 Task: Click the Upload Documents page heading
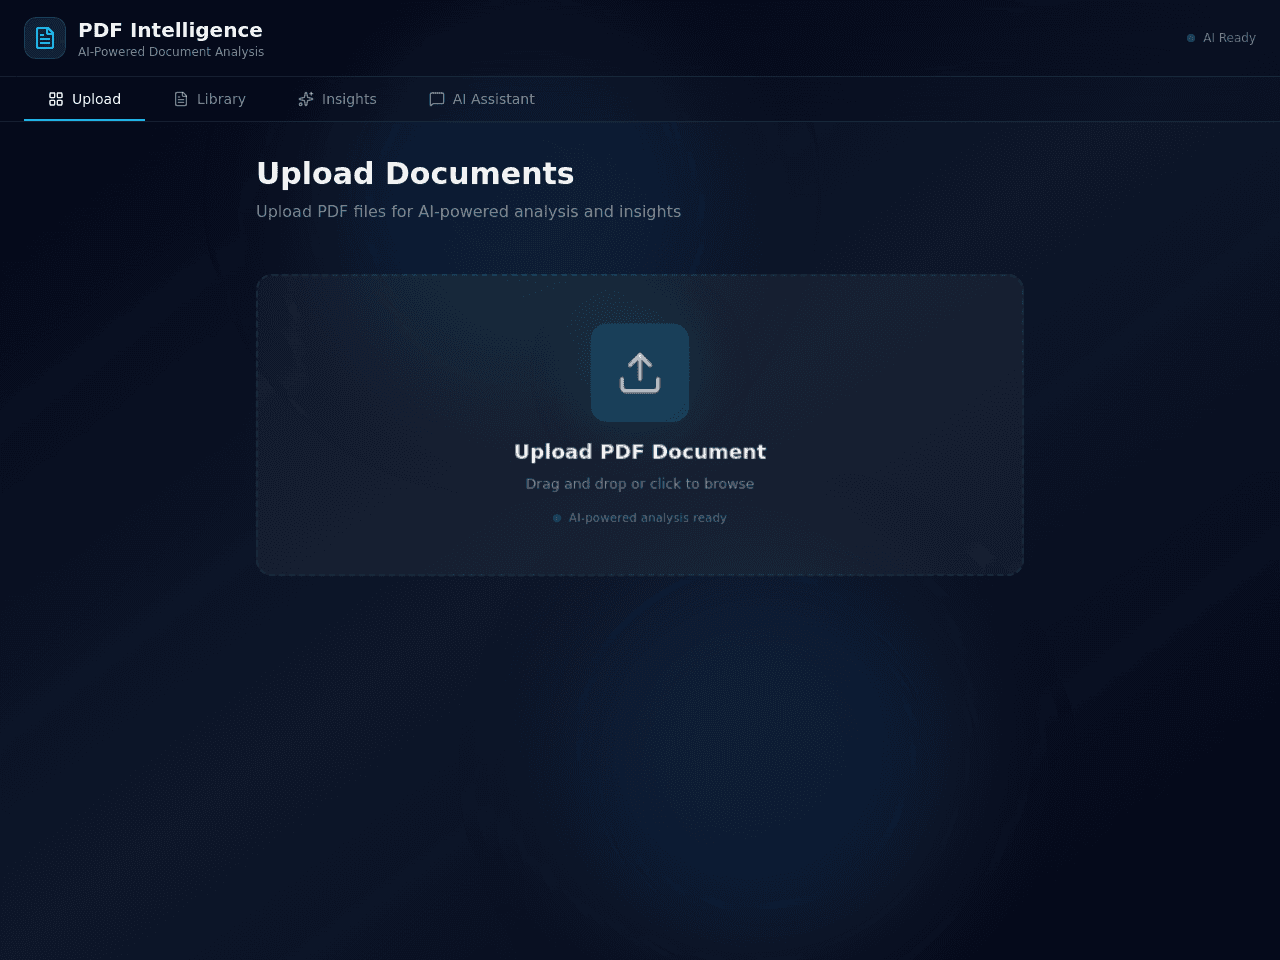[415, 174]
